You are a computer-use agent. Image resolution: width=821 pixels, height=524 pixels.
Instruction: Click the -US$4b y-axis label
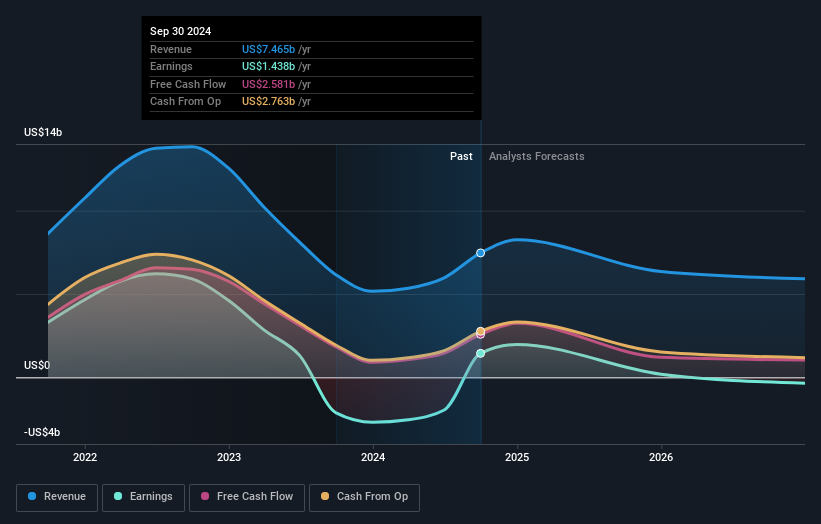tap(42, 432)
